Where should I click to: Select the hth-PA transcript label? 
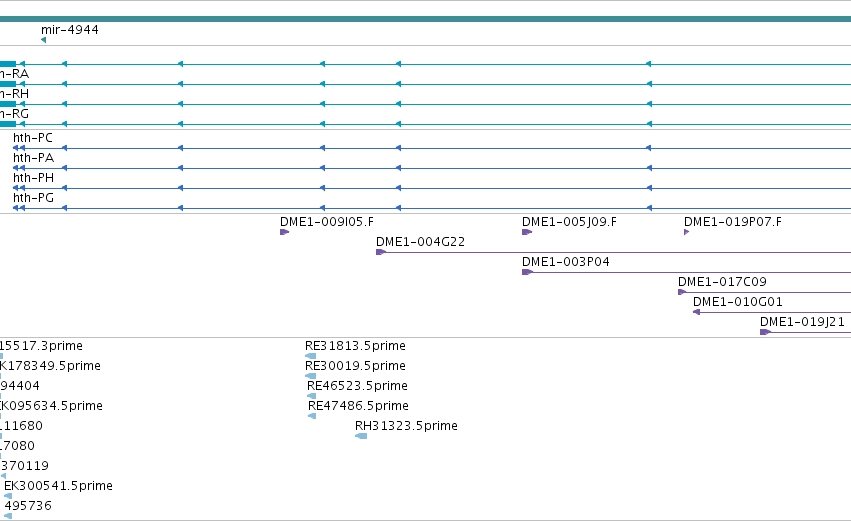click(x=33, y=158)
